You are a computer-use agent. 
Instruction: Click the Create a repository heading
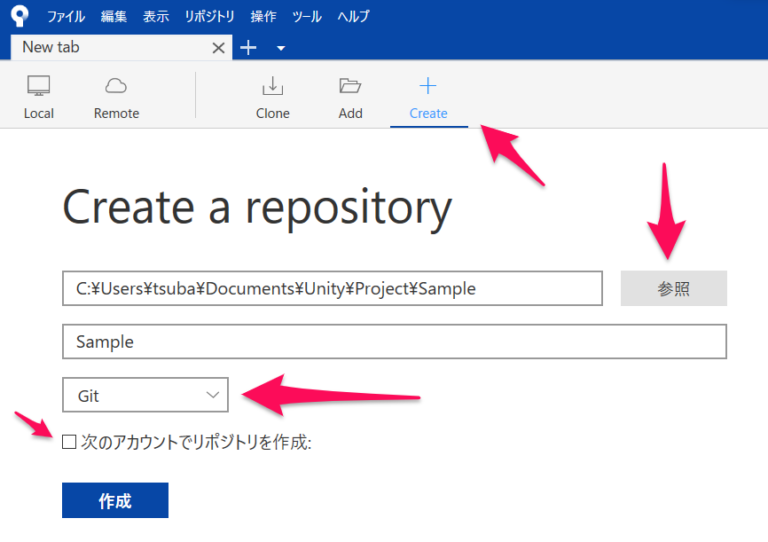coord(257,208)
